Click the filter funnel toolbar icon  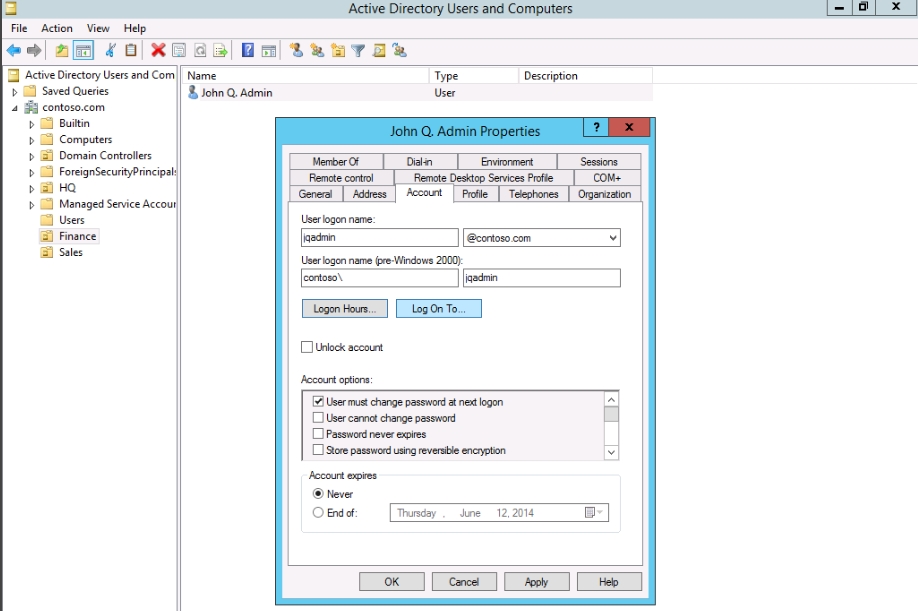pos(358,50)
